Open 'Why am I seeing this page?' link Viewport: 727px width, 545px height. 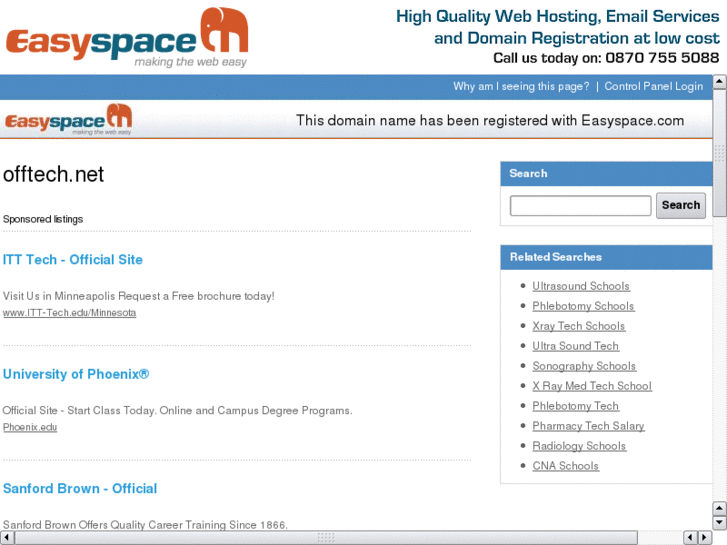click(x=521, y=87)
